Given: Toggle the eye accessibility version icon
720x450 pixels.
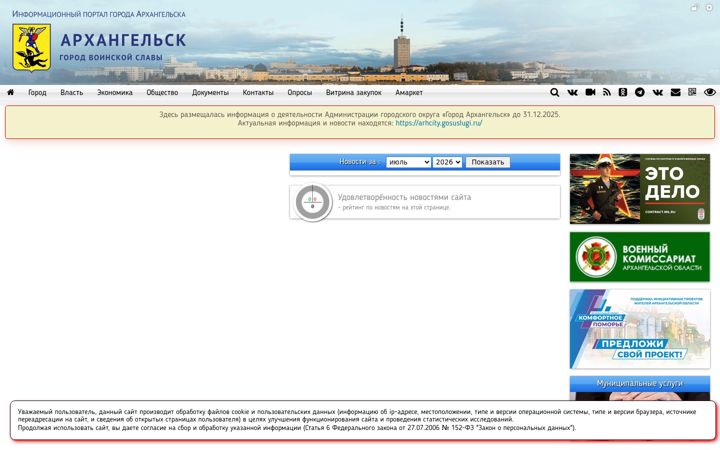Looking at the screenshot, I should tap(709, 93).
